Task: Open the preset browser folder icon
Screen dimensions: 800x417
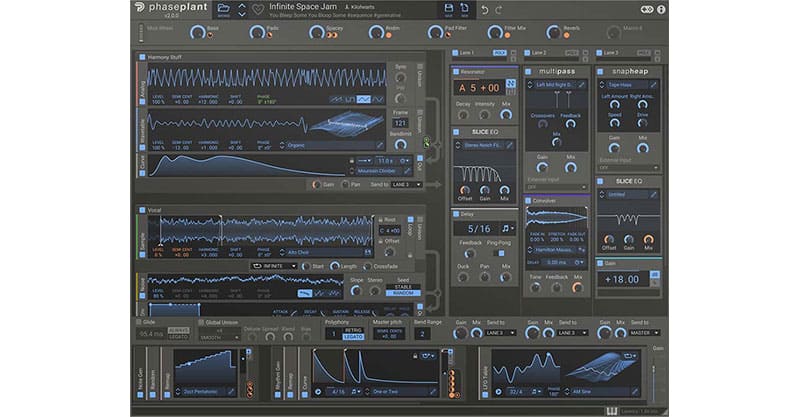Action: [x=223, y=8]
